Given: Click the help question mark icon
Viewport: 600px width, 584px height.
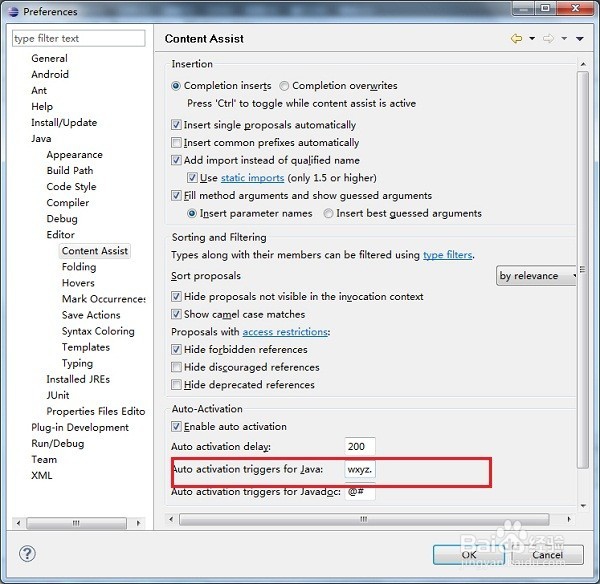Looking at the screenshot, I should [x=27, y=553].
